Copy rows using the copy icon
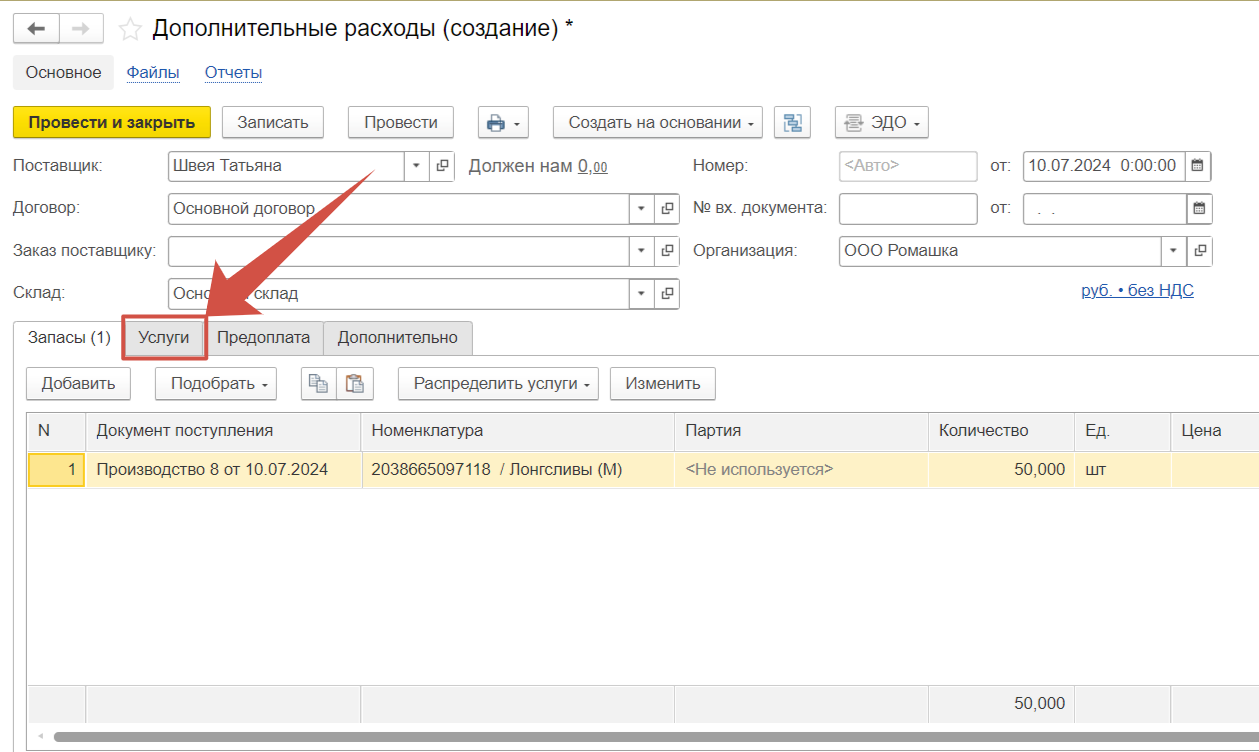Viewport: 1259px width, 752px height. (x=318, y=383)
